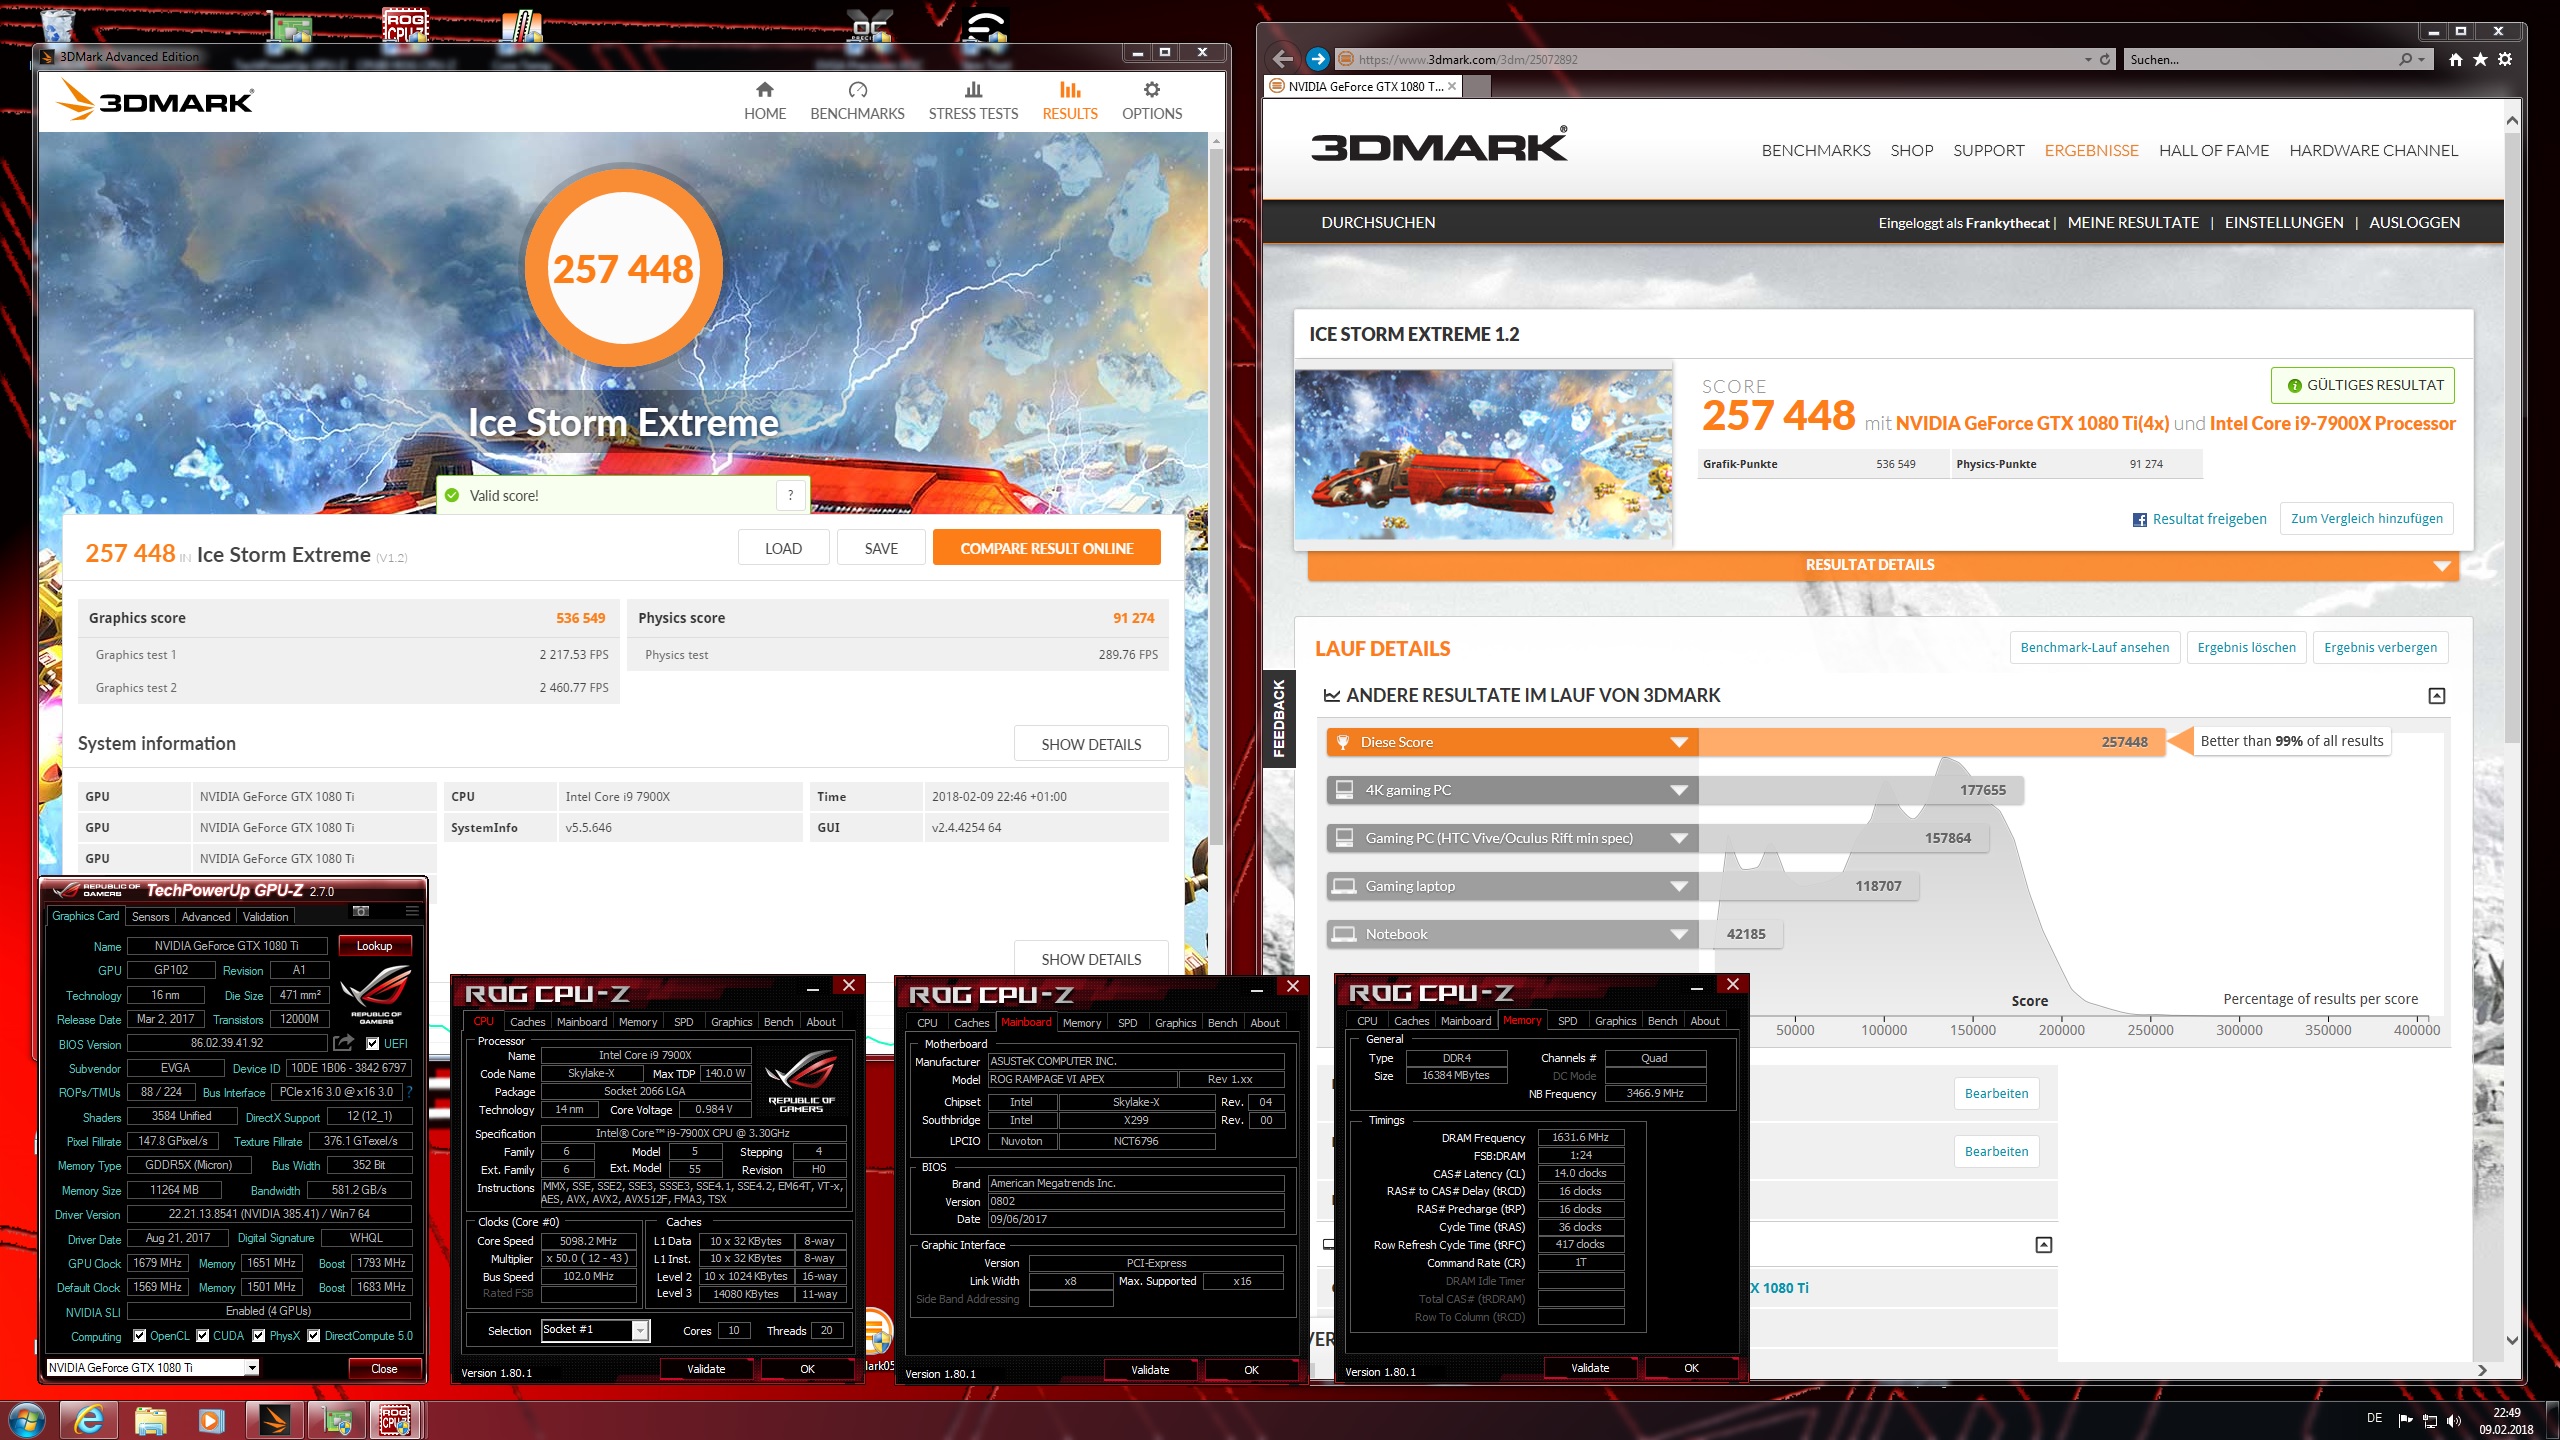Click FEEDBACK side tab on website

pos(1278,718)
